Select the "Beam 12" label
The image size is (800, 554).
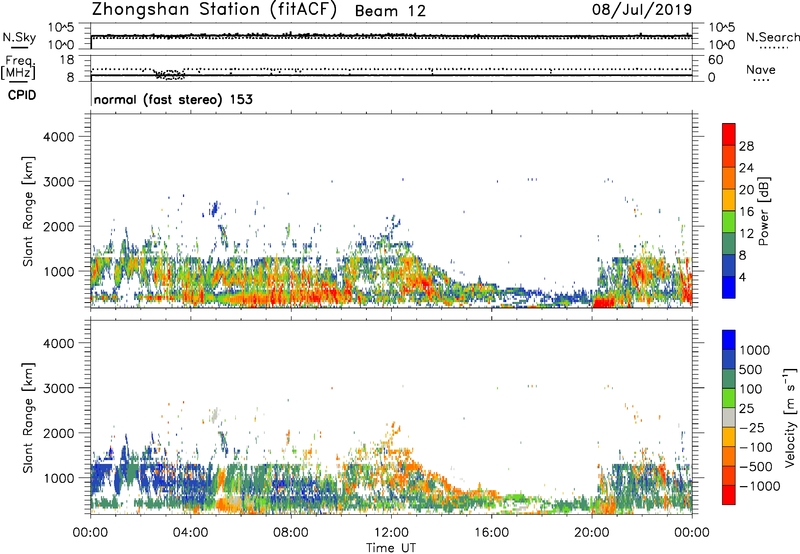tap(390, 11)
